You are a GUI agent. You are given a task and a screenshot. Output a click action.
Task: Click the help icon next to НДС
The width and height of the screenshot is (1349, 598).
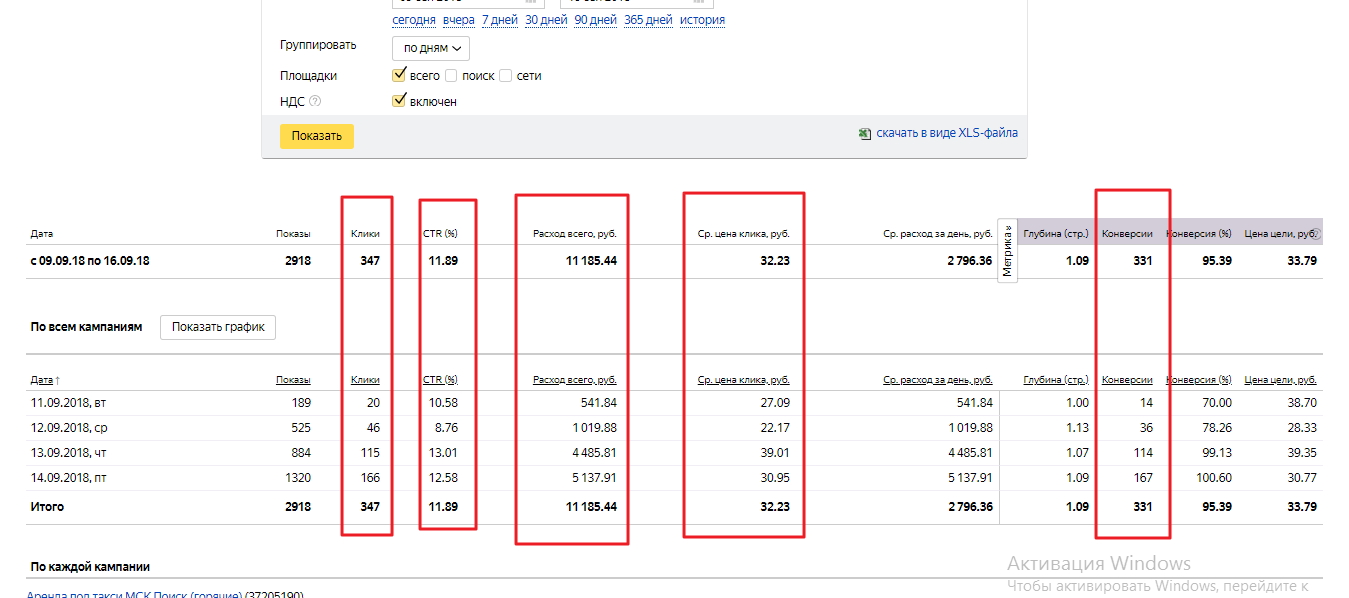point(315,101)
